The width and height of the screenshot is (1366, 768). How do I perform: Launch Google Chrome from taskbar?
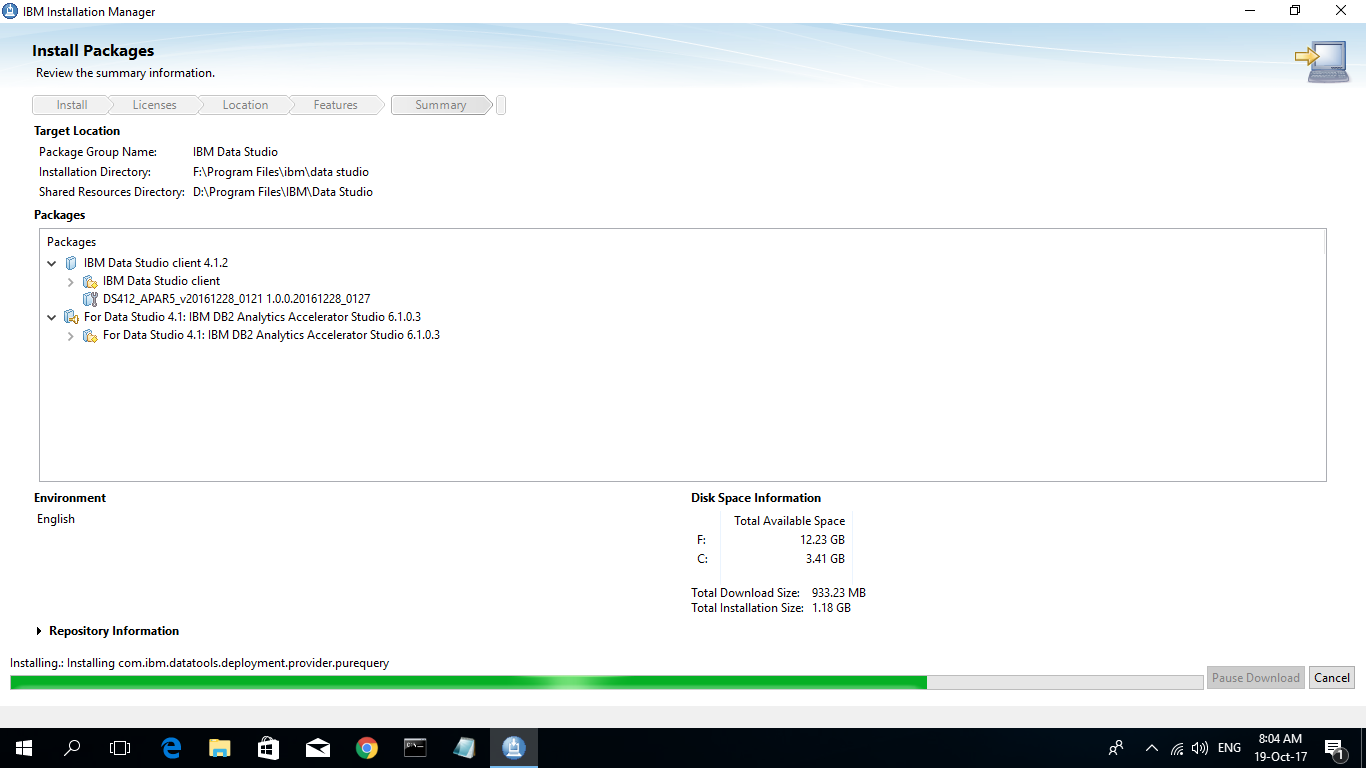click(367, 747)
